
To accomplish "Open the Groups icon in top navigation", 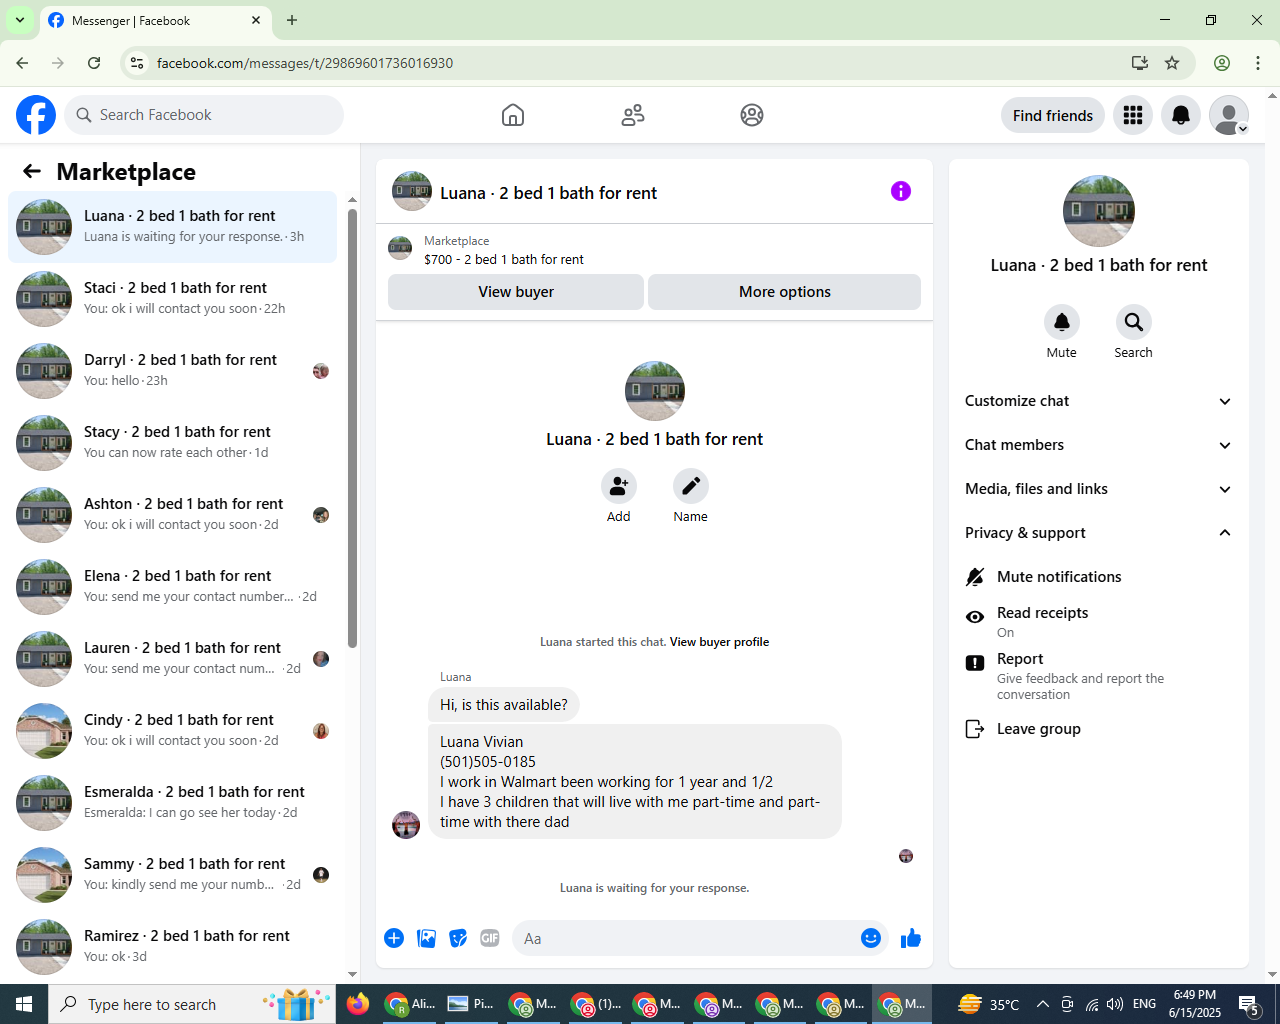I will 752,115.
